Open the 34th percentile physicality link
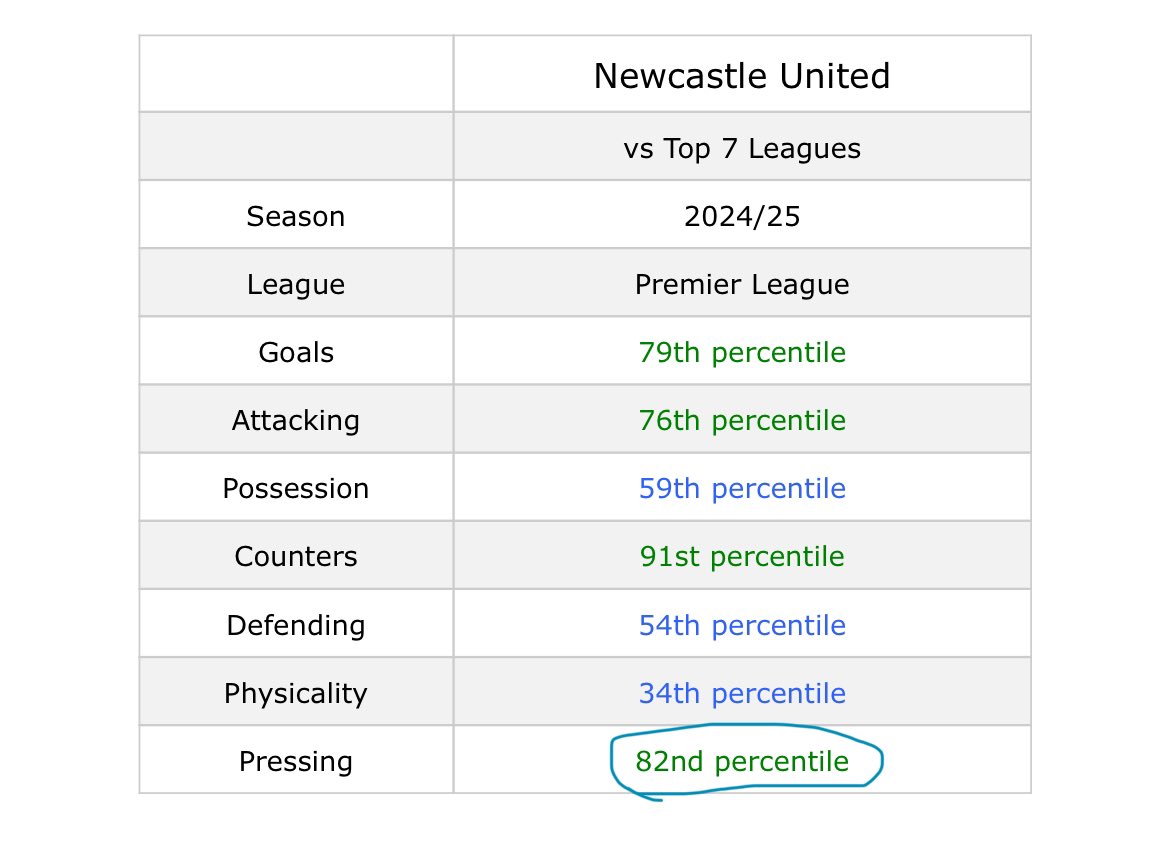 742,693
